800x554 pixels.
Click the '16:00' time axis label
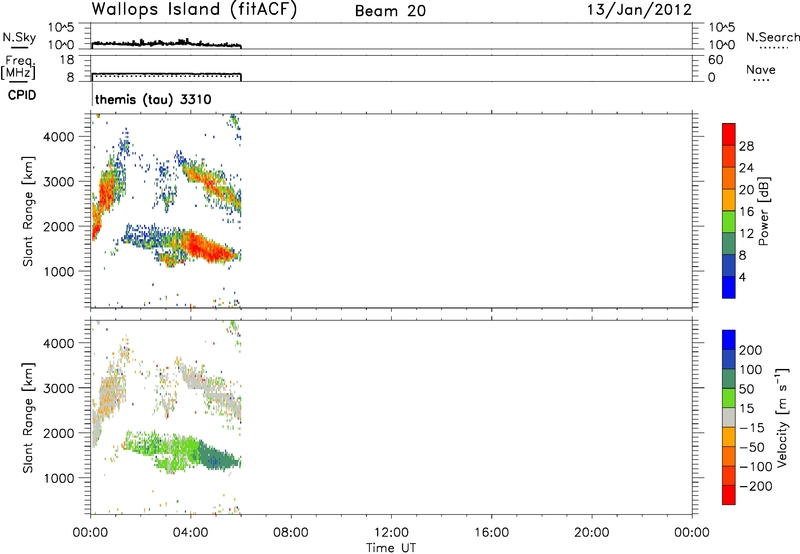coord(491,533)
